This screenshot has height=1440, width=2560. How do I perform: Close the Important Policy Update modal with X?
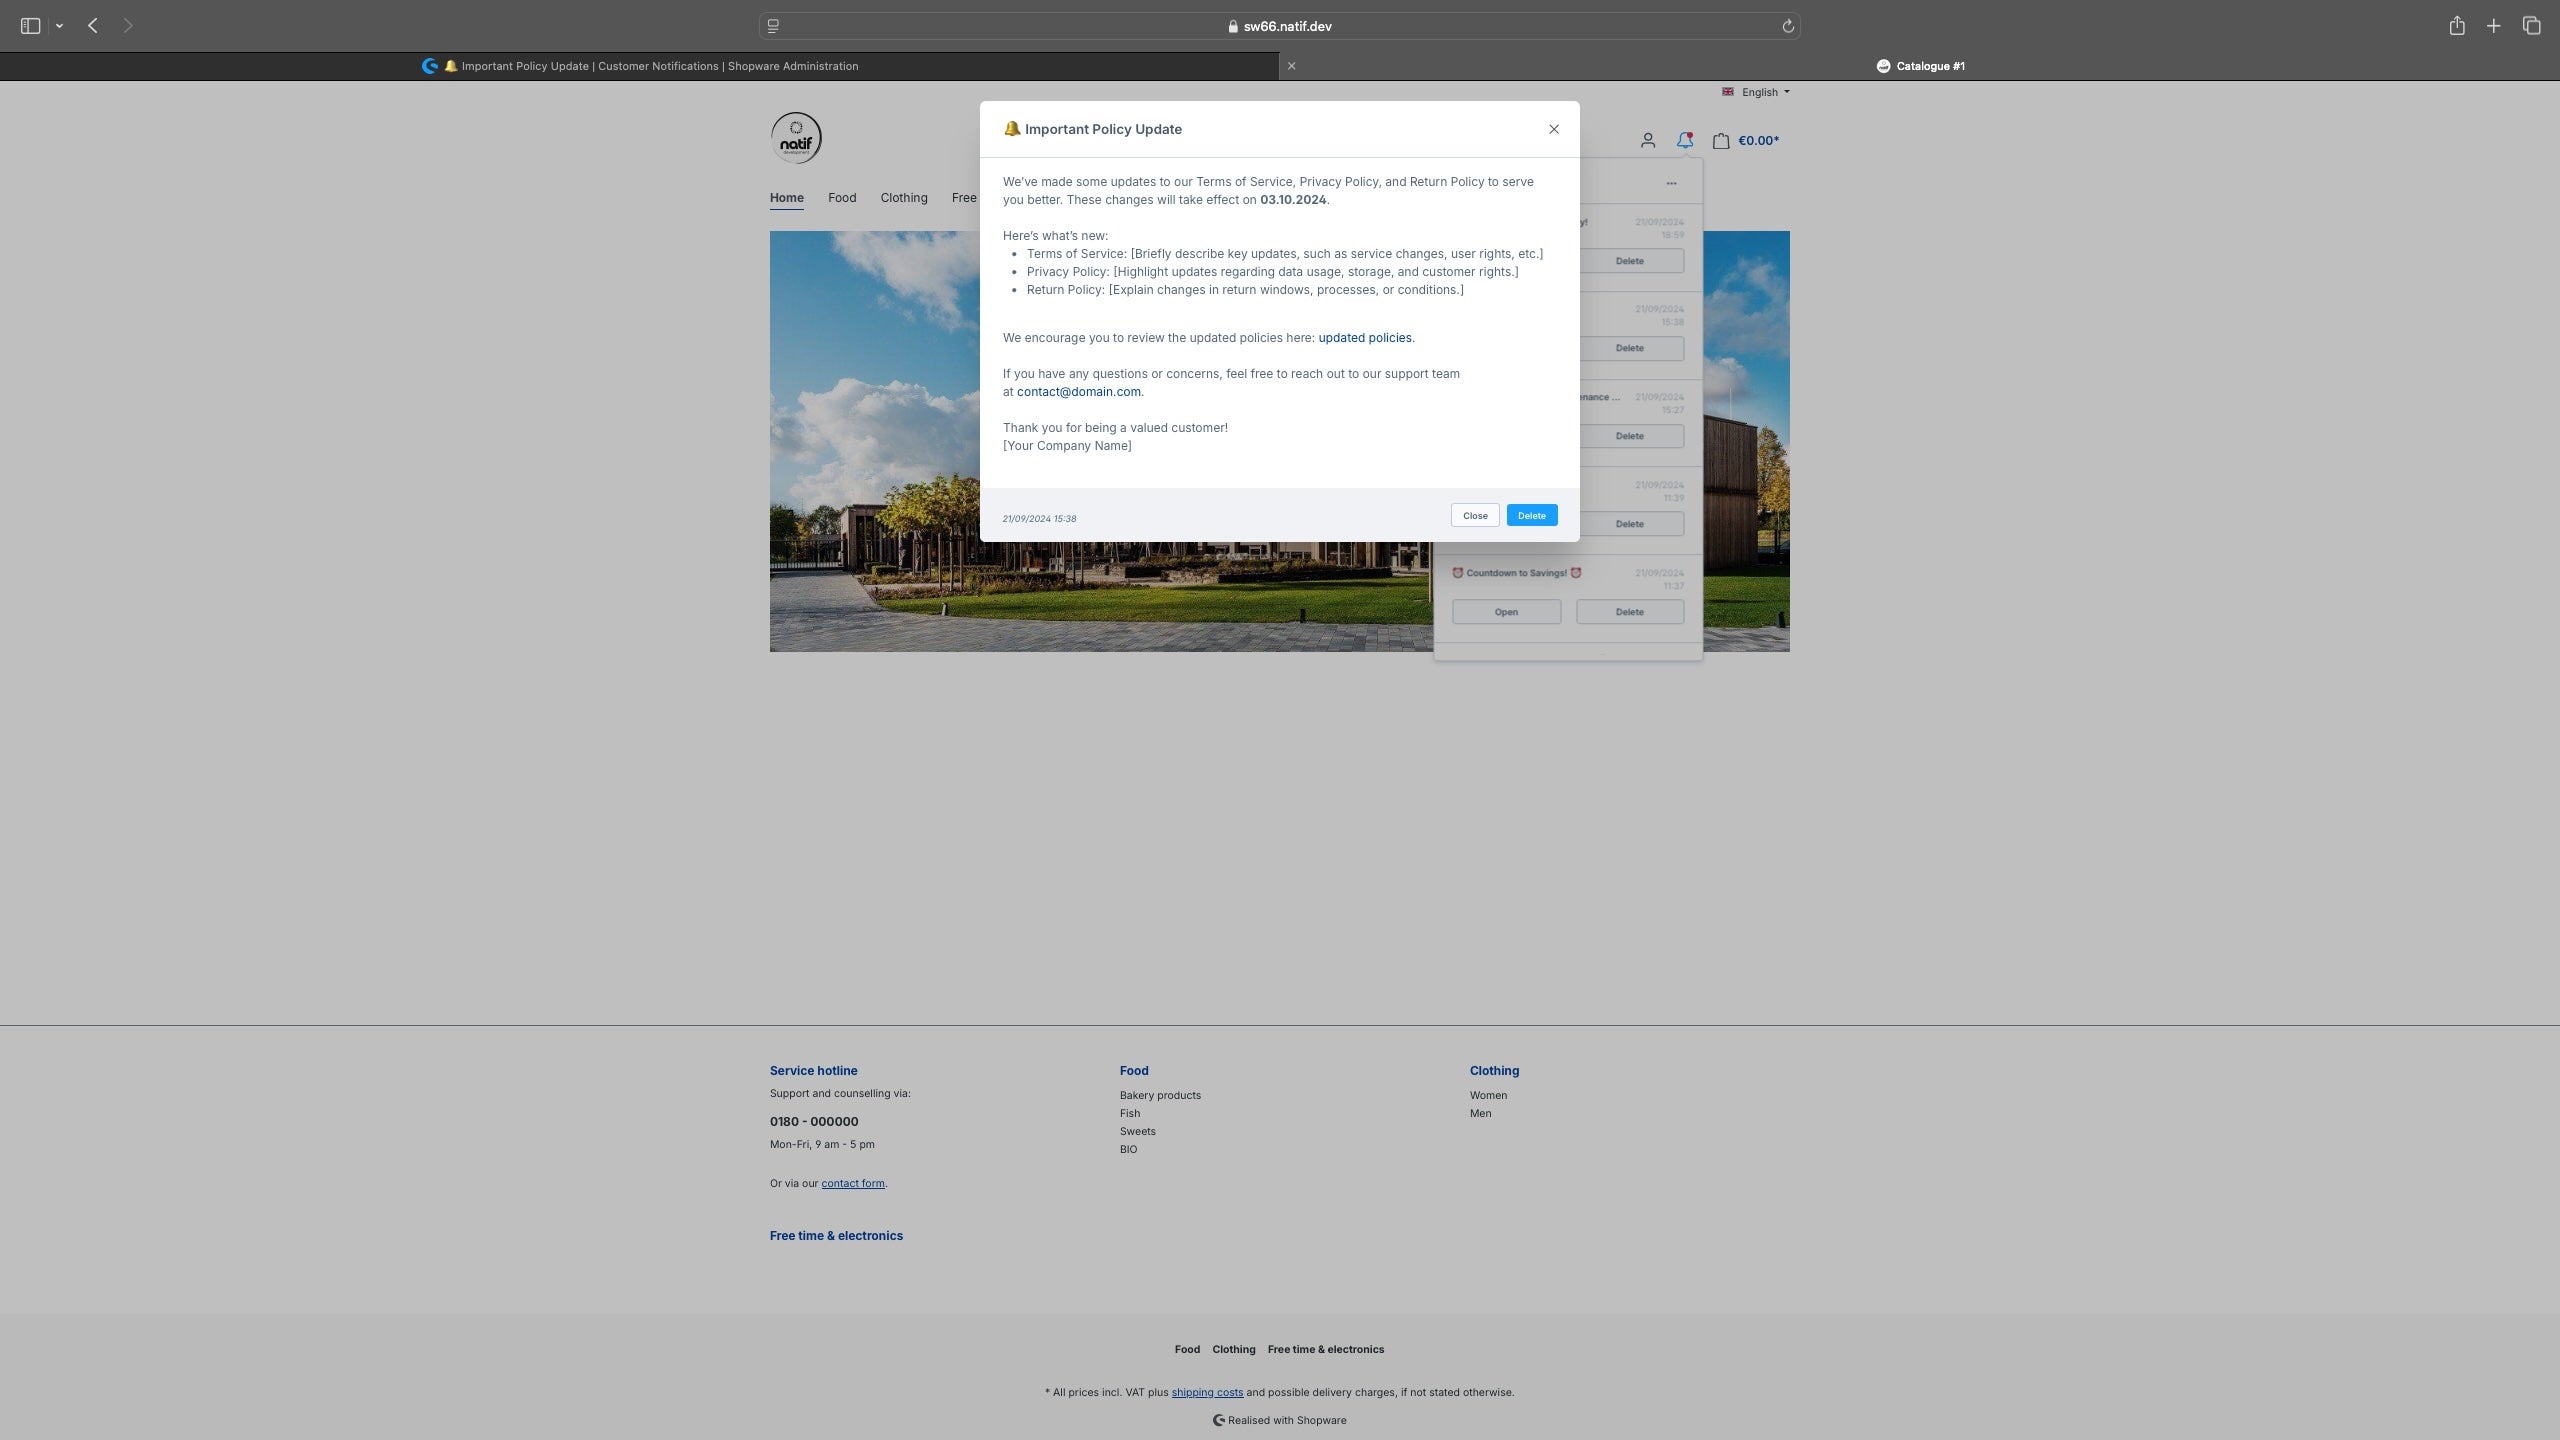[x=1553, y=129]
